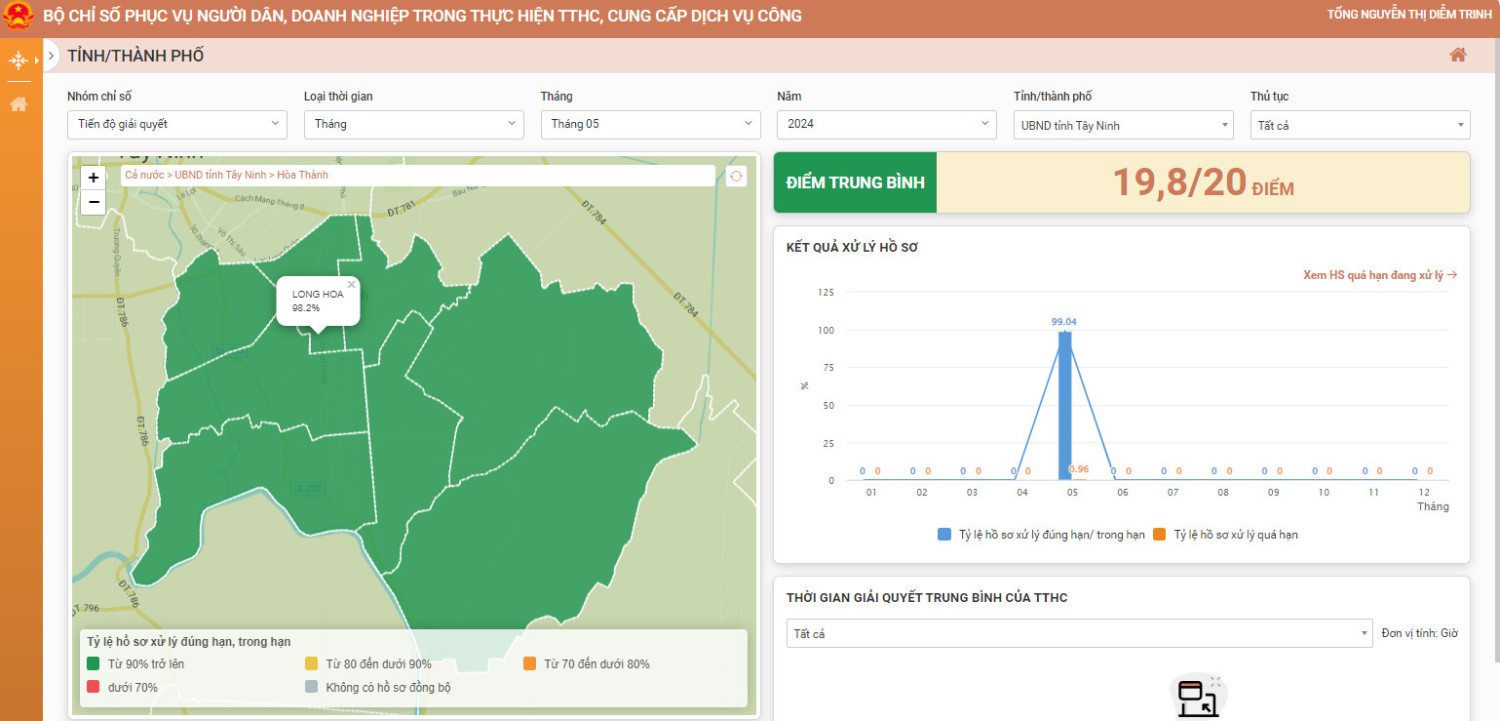Click the 99.04 chart value label
Screen dimensions: 1500x721
1064,322
